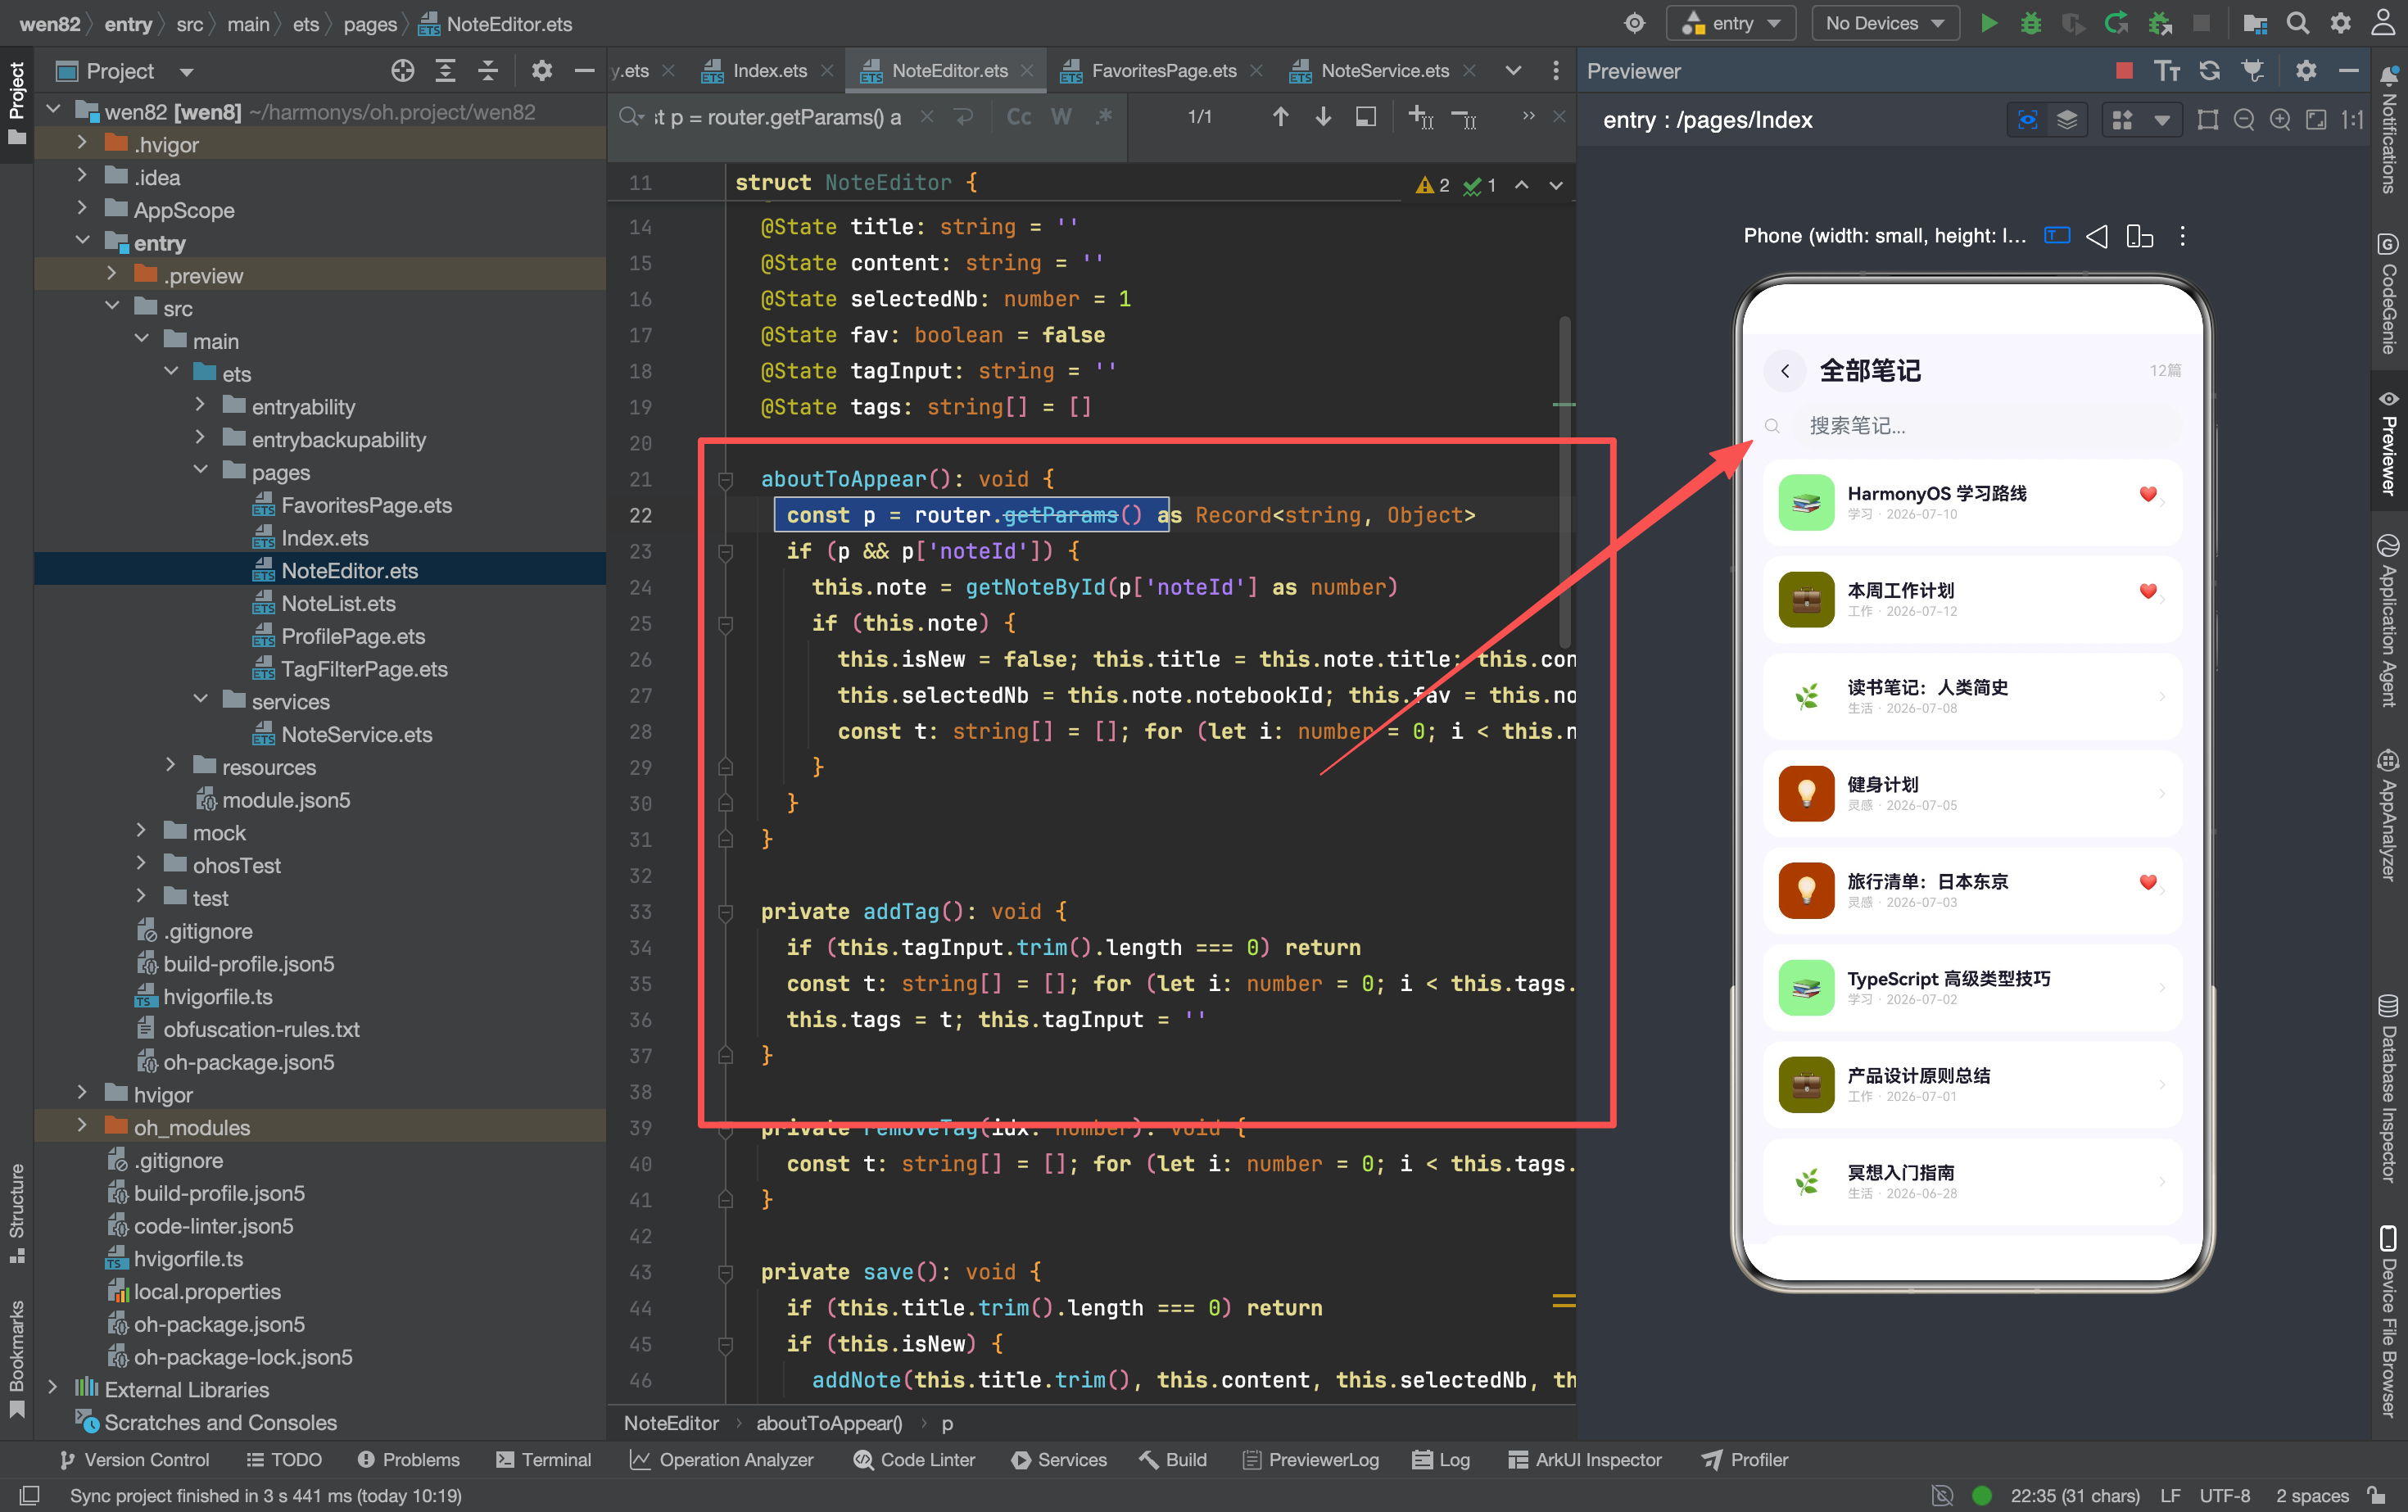The image size is (2408, 1512).
Task: Expand the .hvigor folder
Action: point(82,144)
